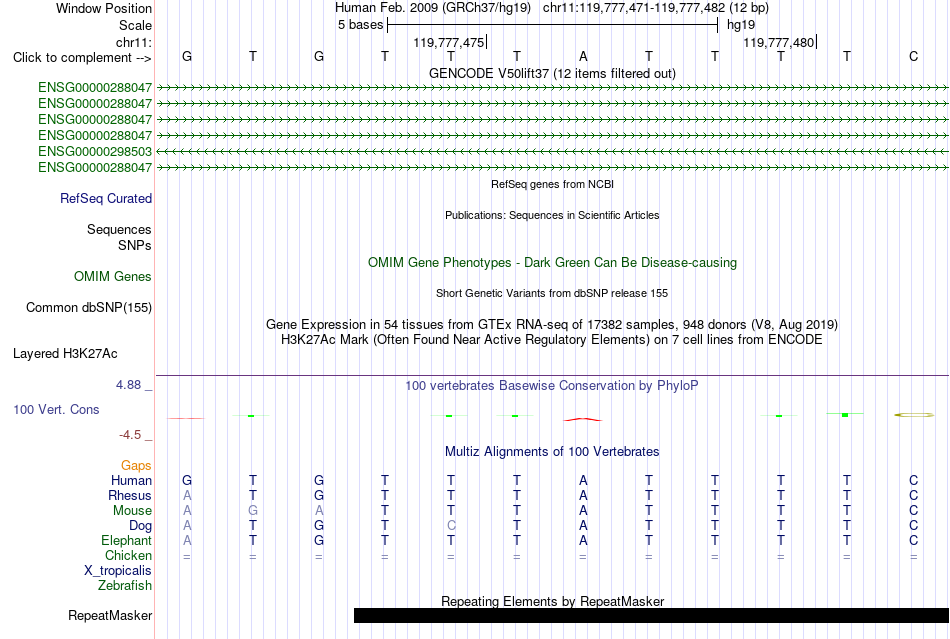950x639 pixels.
Task: Open the 'RefSeq genes from NCBI' track title
Action: click(552, 184)
